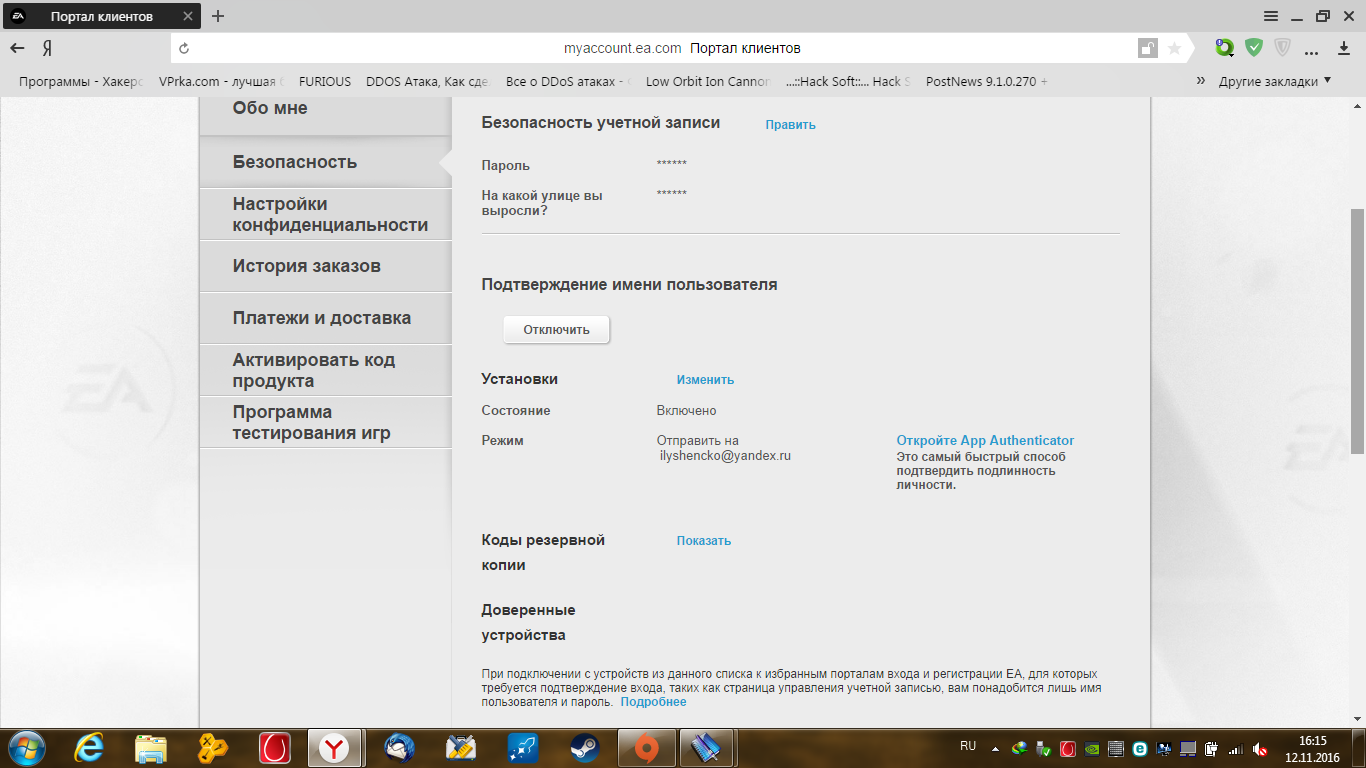Click the green shield checkmark extension
Viewport: 1366px width, 768px height.
1254,47
